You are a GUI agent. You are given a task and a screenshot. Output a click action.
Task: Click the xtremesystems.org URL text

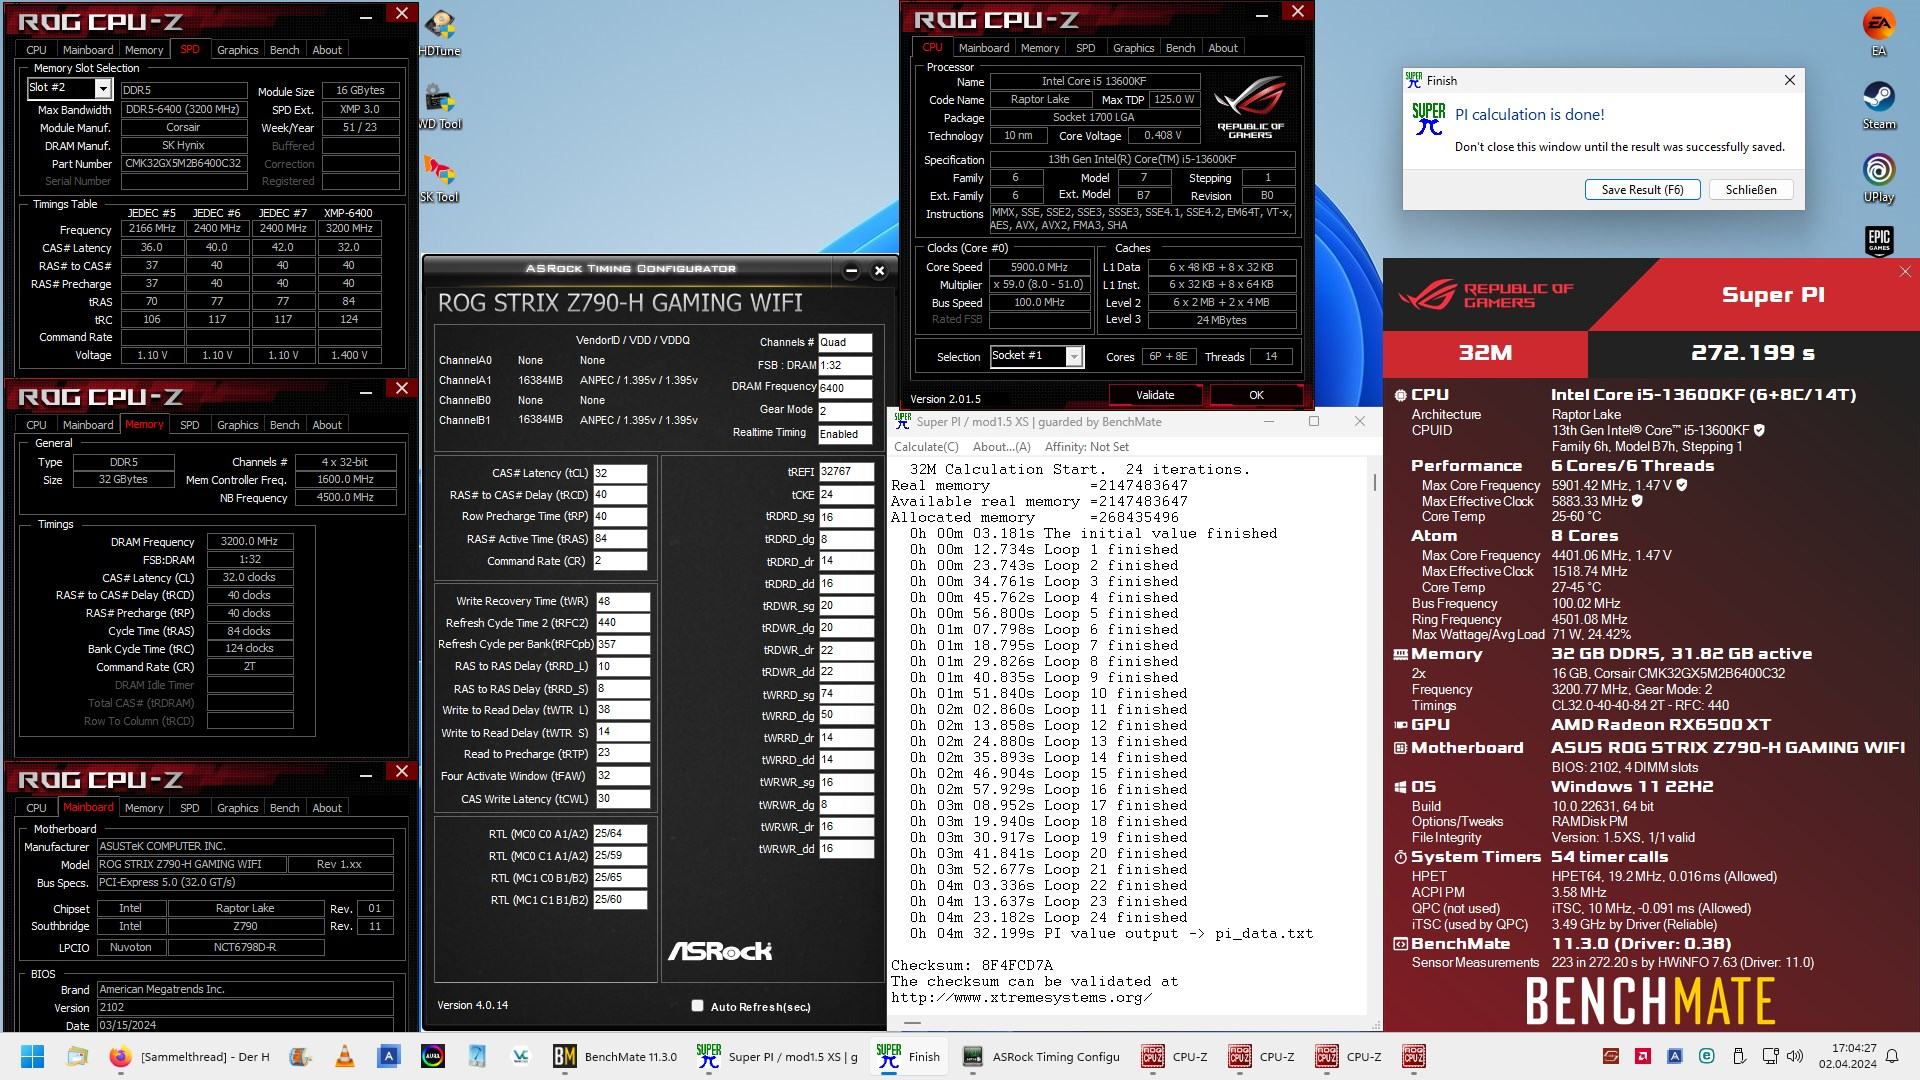click(1021, 997)
